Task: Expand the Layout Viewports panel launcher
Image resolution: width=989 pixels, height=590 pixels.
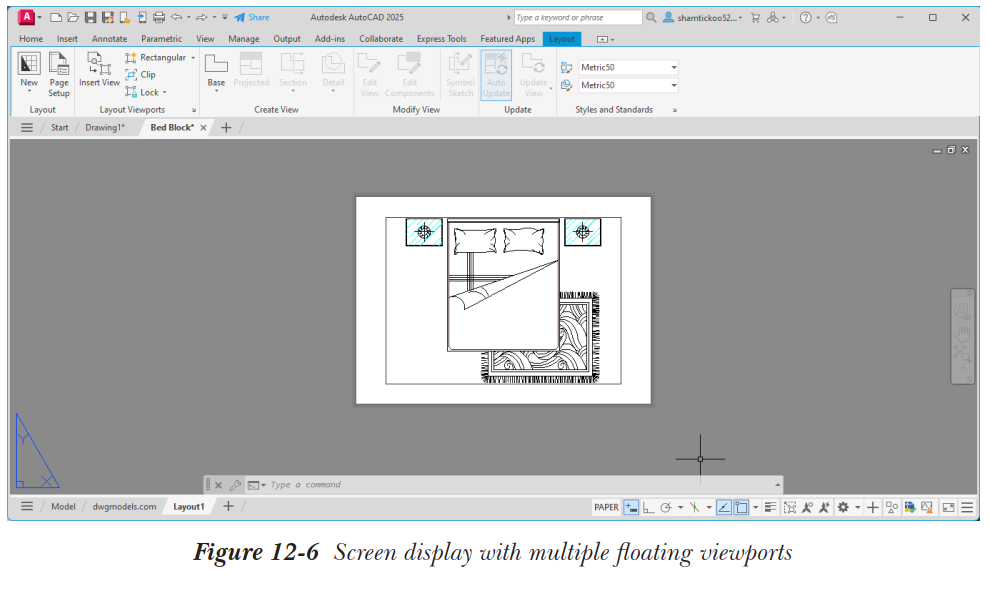Action: pyautogui.click(x=194, y=110)
